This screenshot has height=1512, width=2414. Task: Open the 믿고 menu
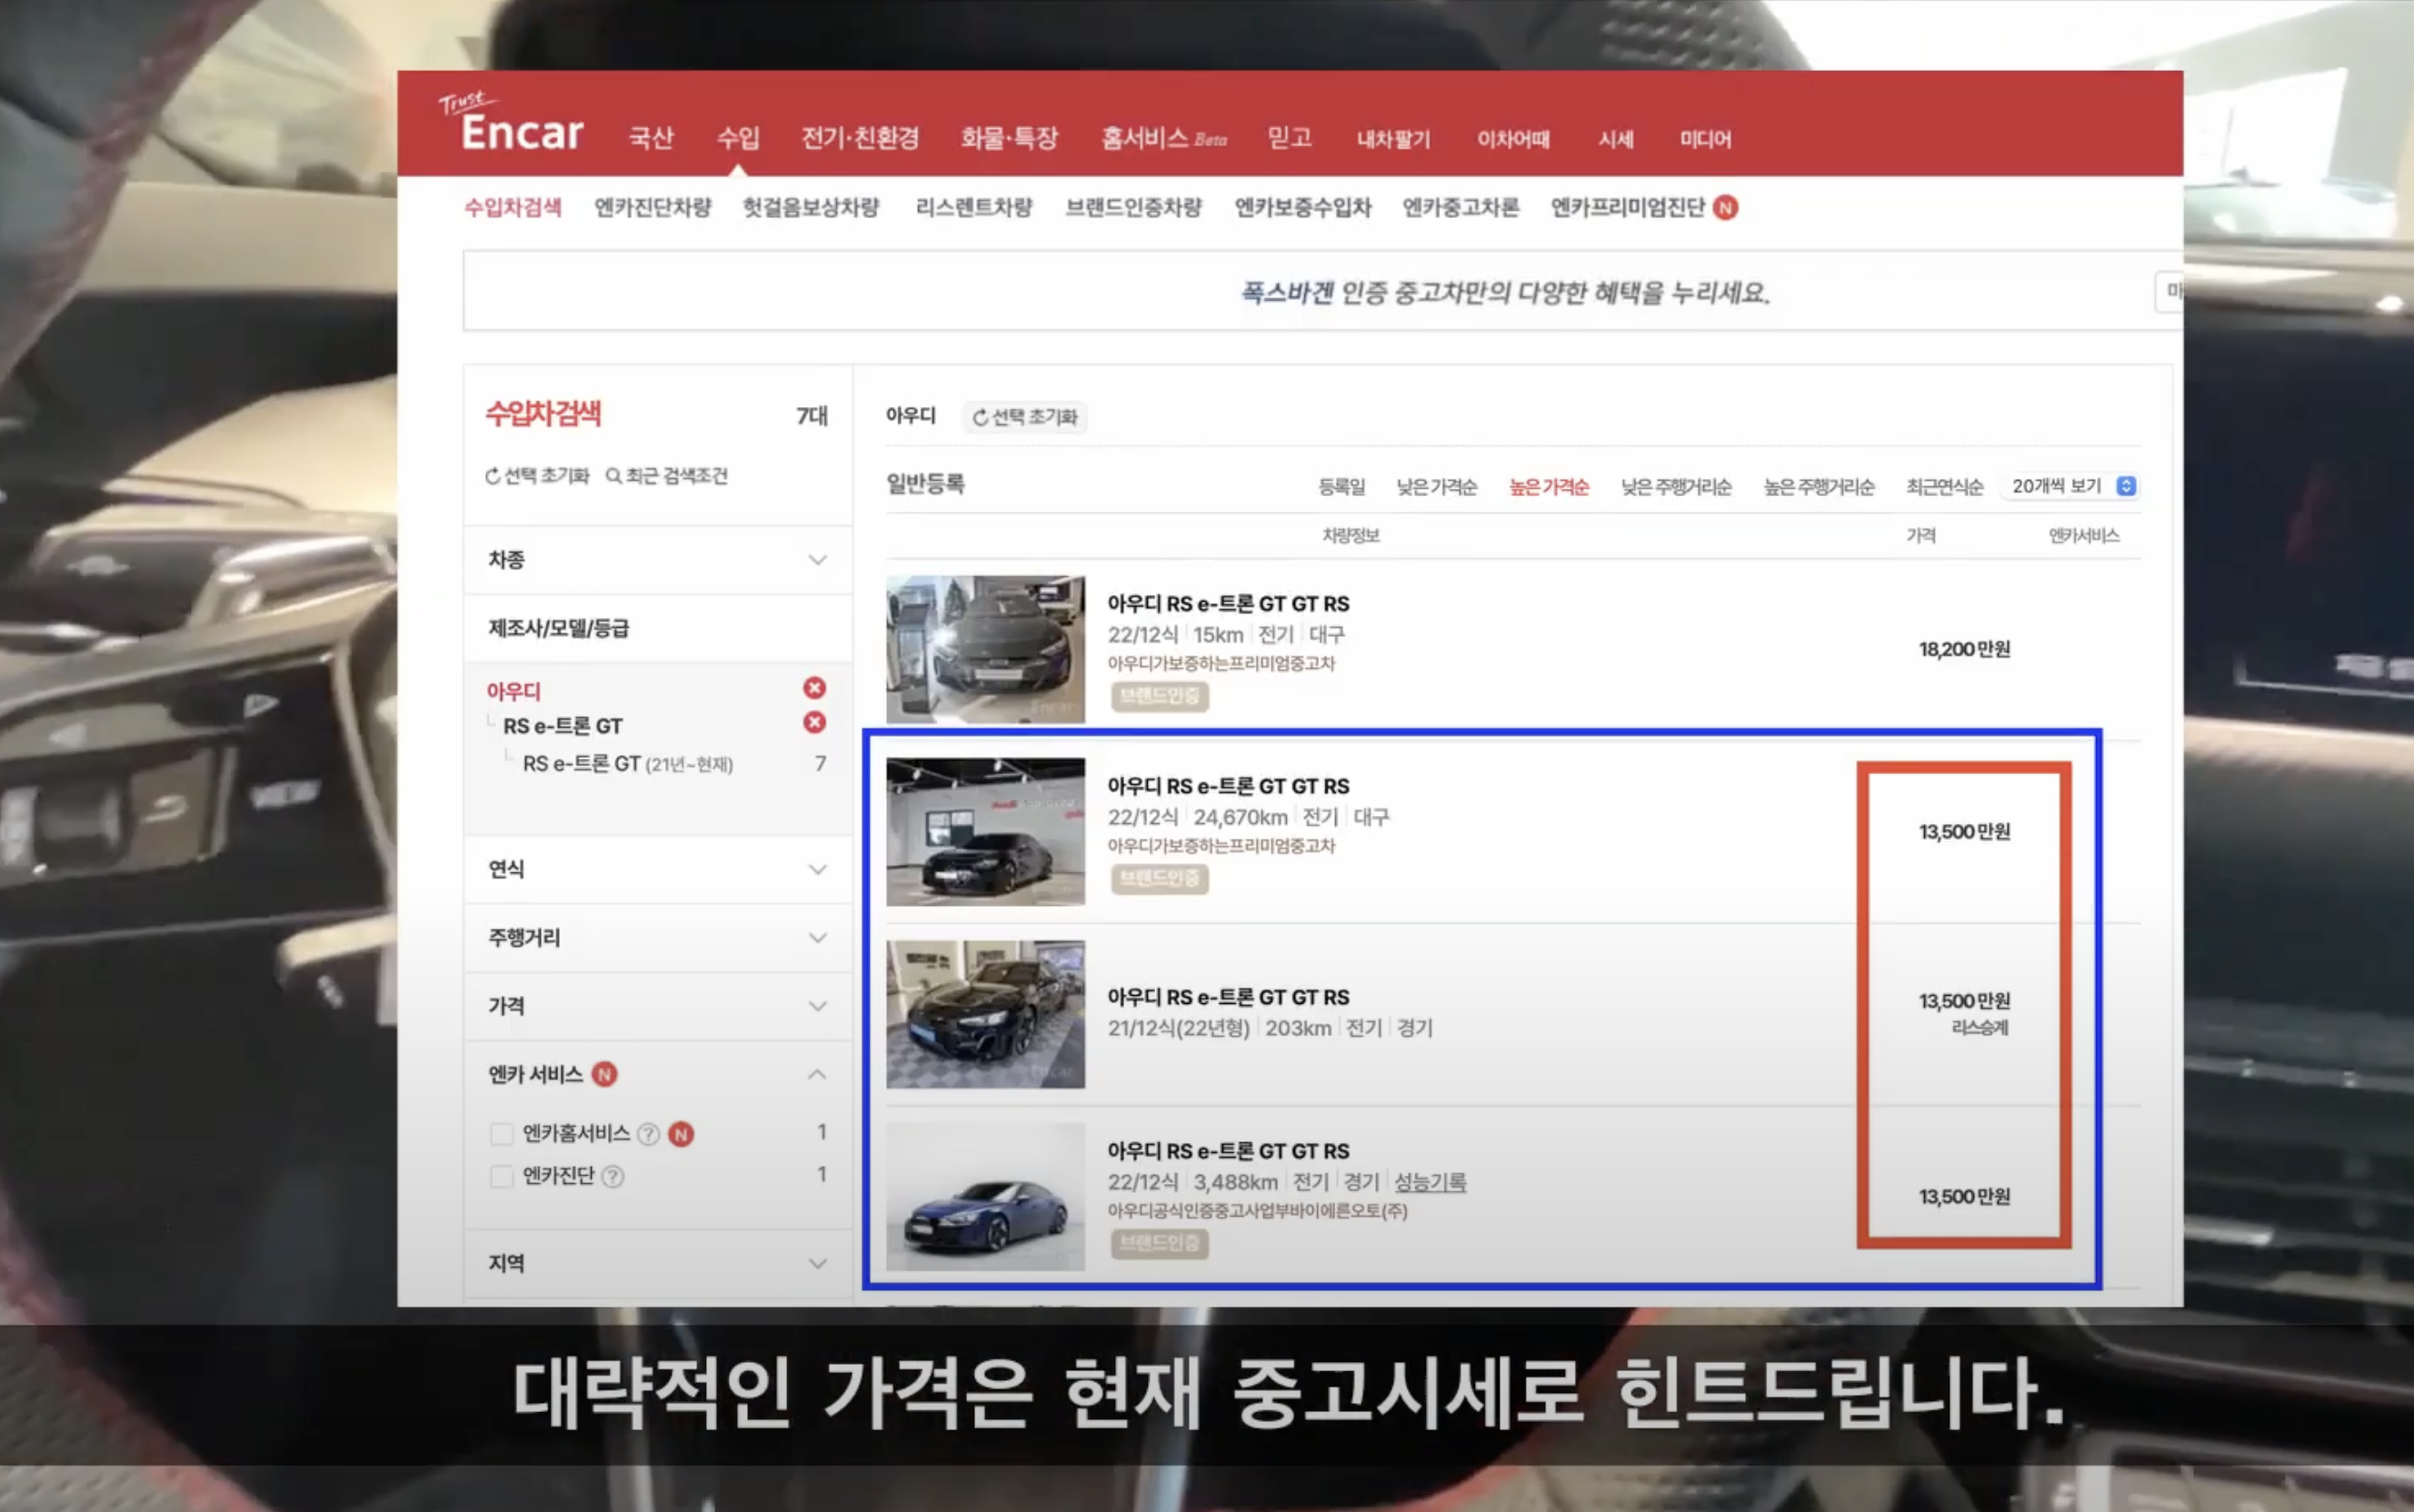pos(1289,138)
